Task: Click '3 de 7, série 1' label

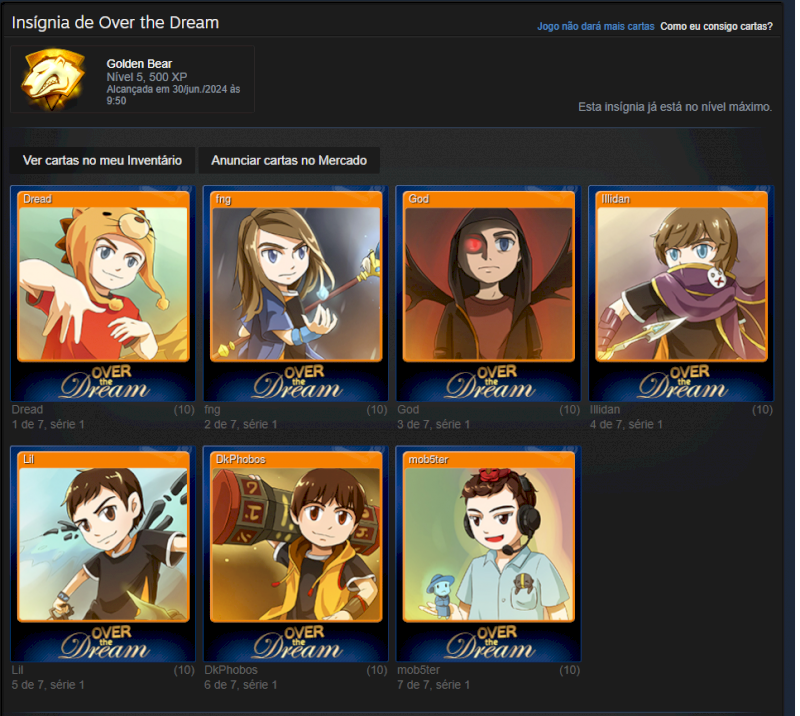Action: click(433, 424)
